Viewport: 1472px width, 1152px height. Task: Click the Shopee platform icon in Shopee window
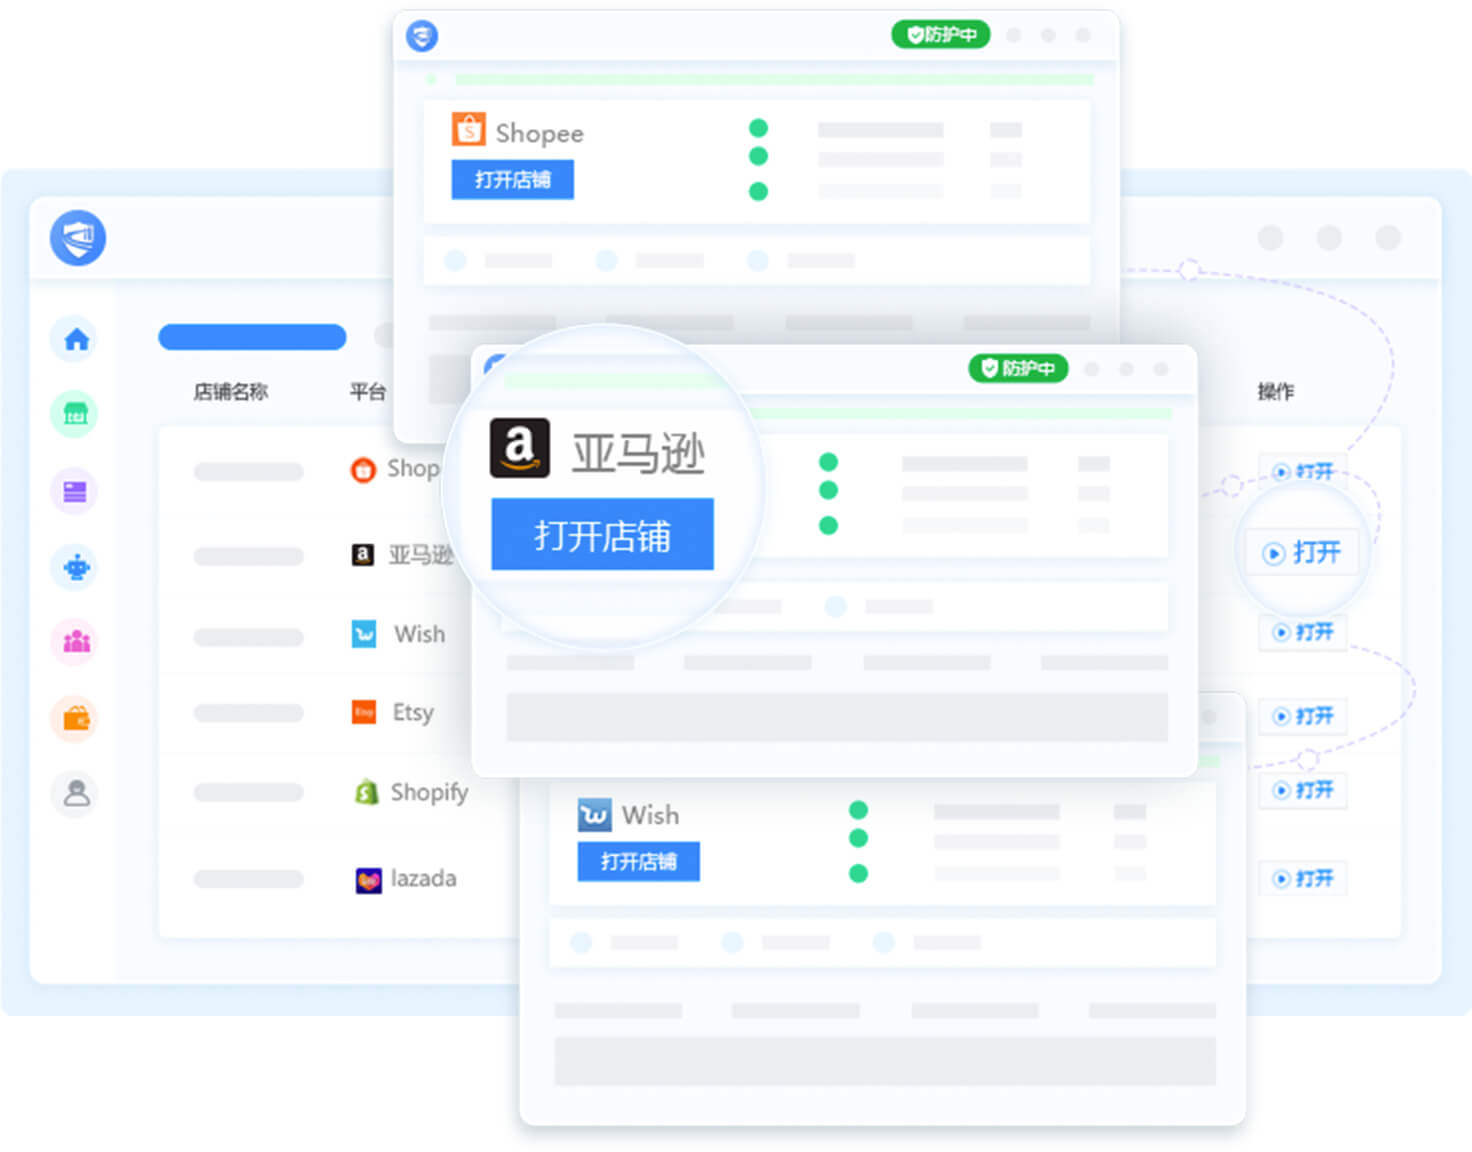468,129
